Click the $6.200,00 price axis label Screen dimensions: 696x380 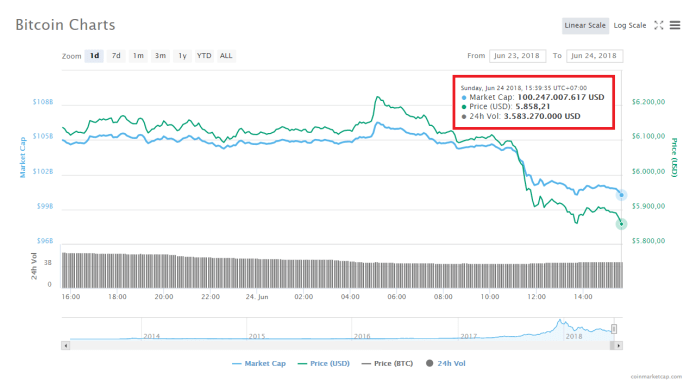tap(649, 102)
